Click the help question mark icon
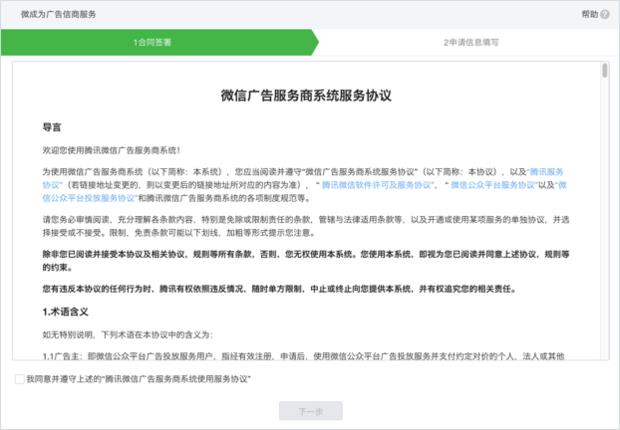620x430 pixels. tap(605, 14)
